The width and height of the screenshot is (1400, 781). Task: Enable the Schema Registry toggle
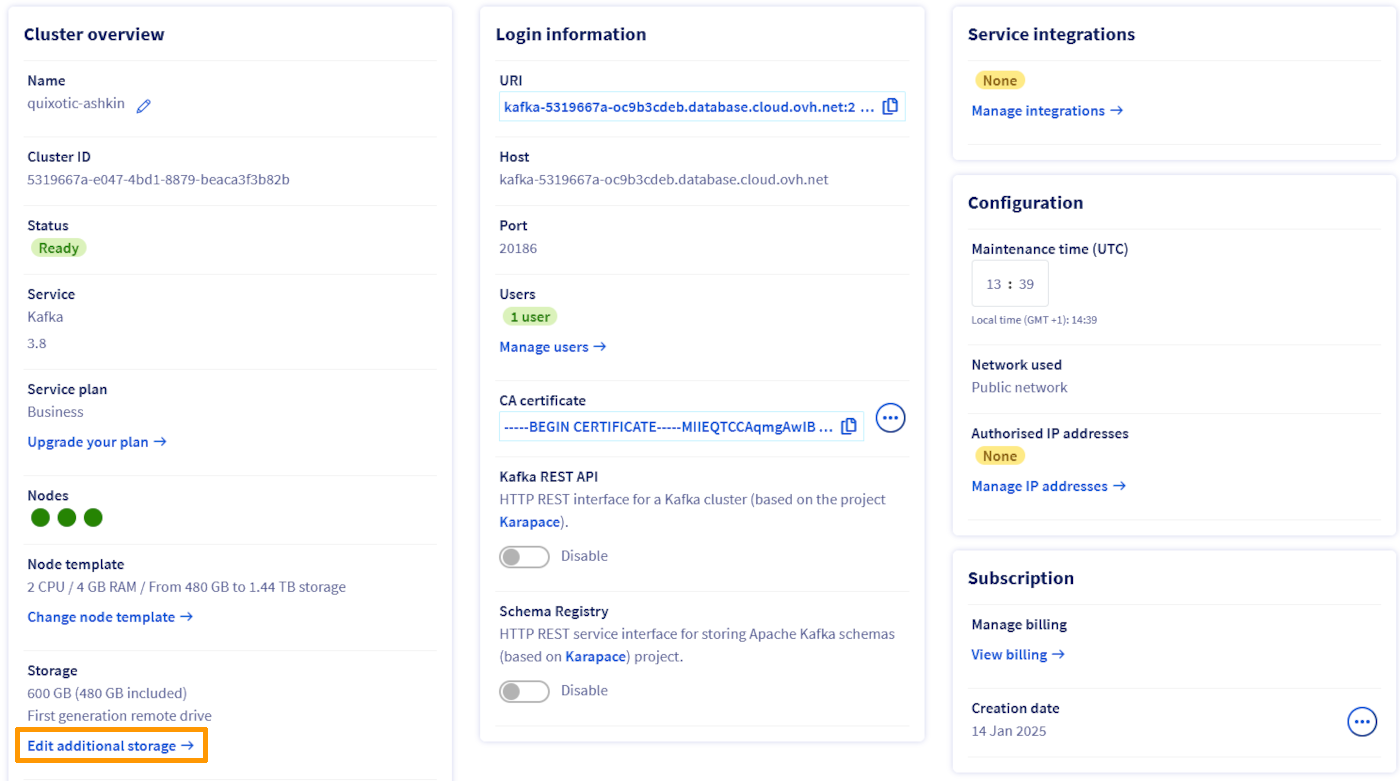click(524, 690)
